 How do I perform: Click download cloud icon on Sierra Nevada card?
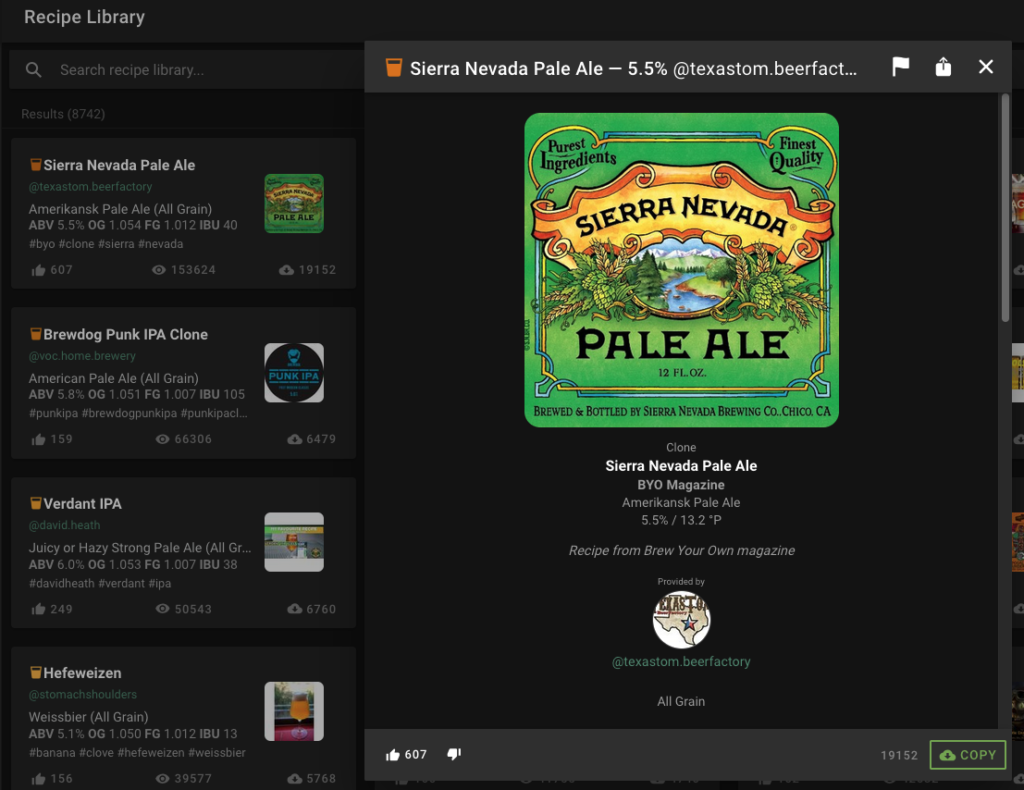287,270
